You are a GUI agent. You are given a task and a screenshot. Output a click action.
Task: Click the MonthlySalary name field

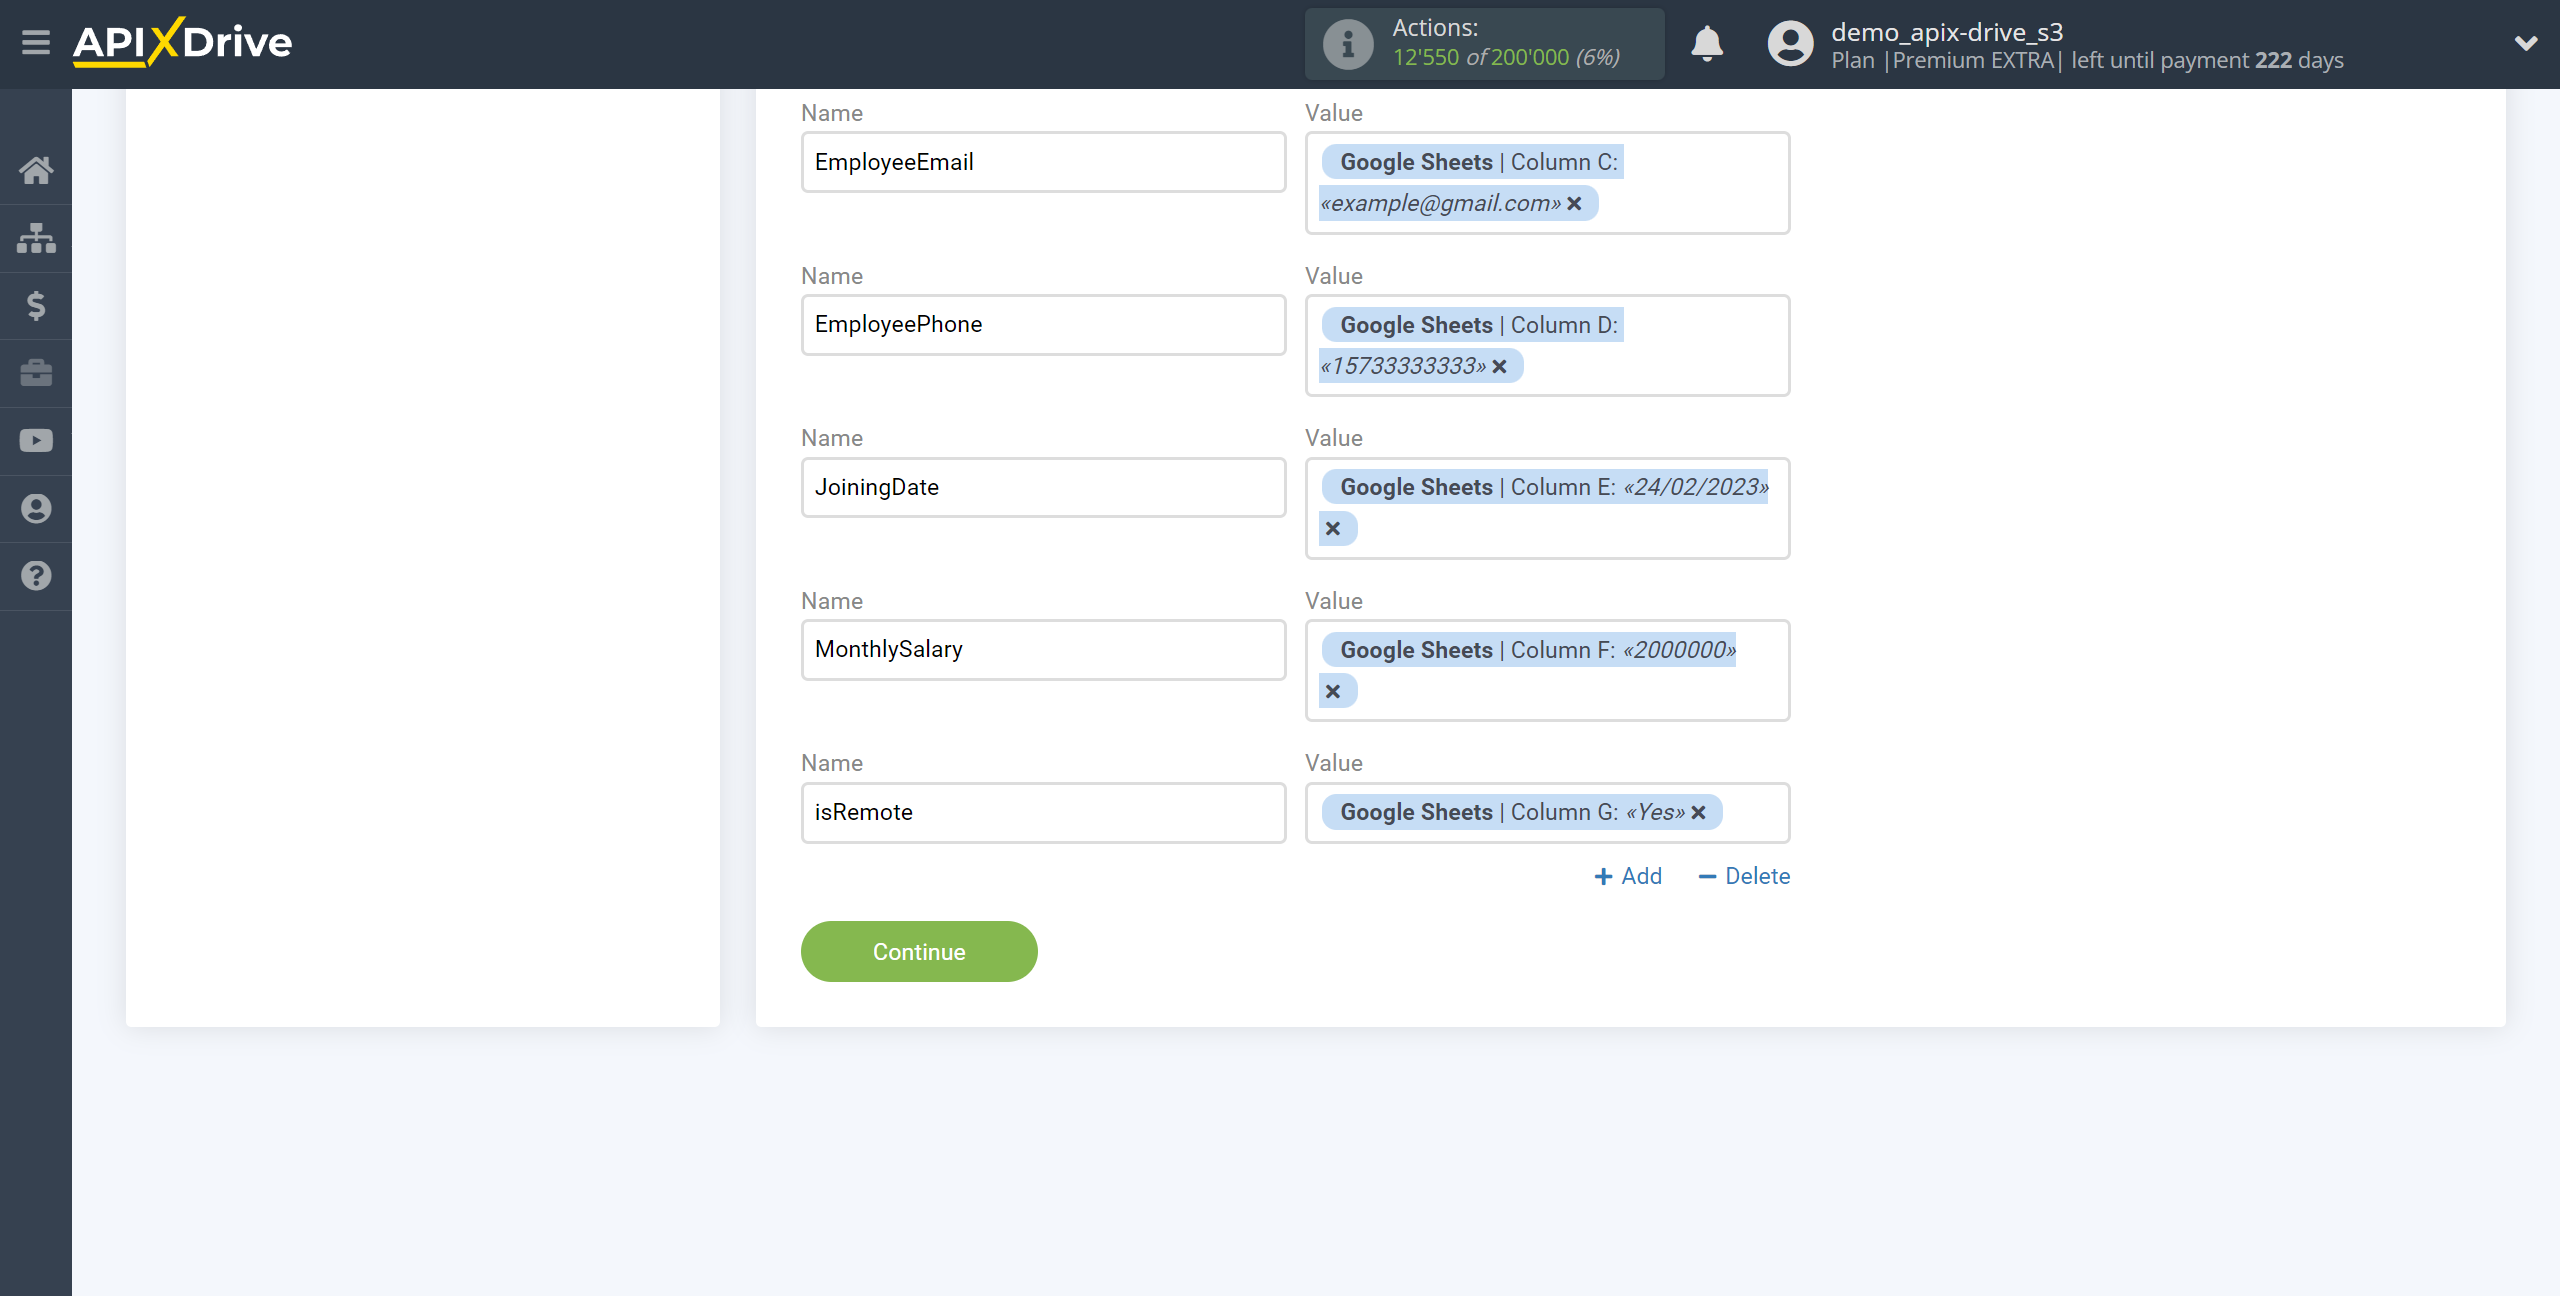click(x=1043, y=650)
